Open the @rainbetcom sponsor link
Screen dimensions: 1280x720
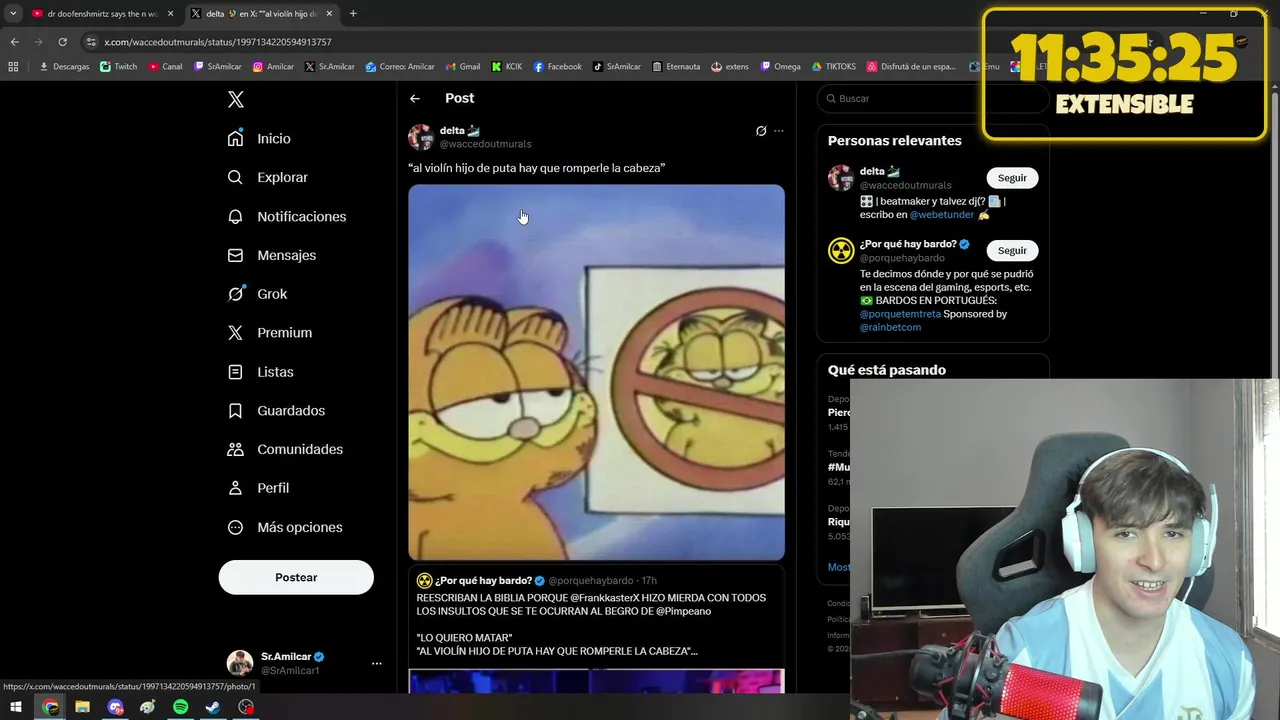[x=890, y=327]
